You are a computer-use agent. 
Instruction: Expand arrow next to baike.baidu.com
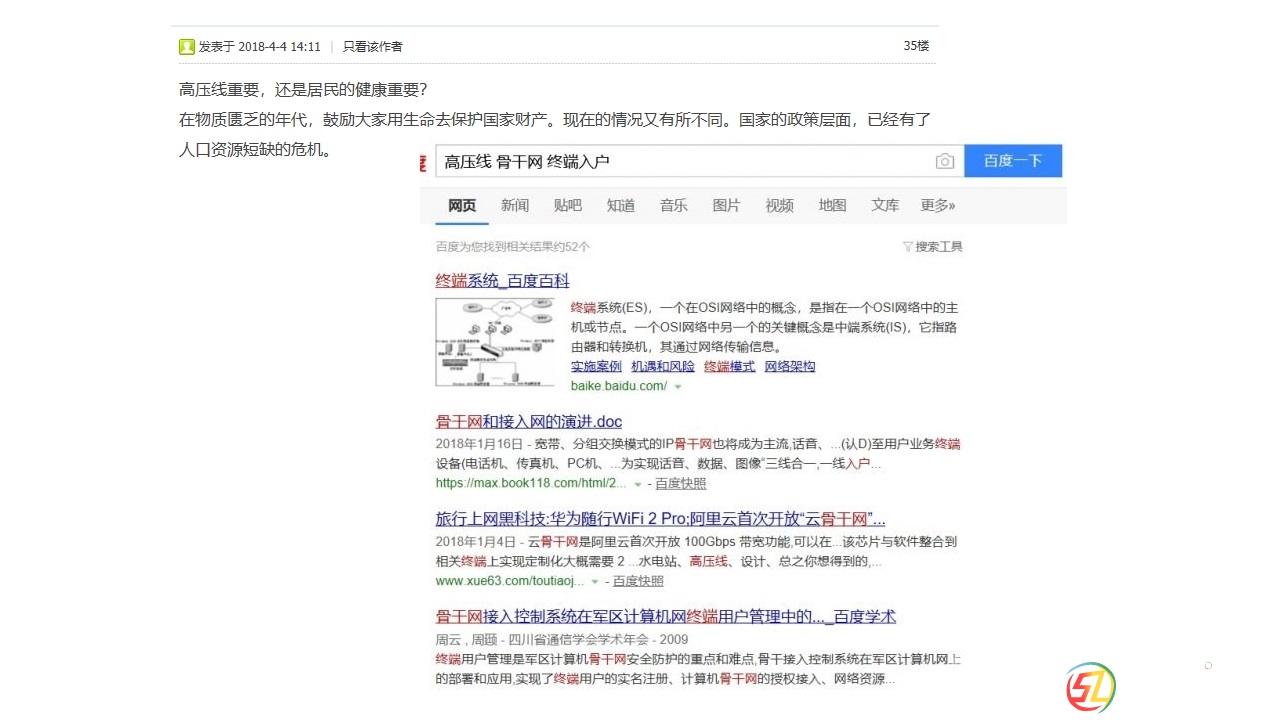(678, 387)
